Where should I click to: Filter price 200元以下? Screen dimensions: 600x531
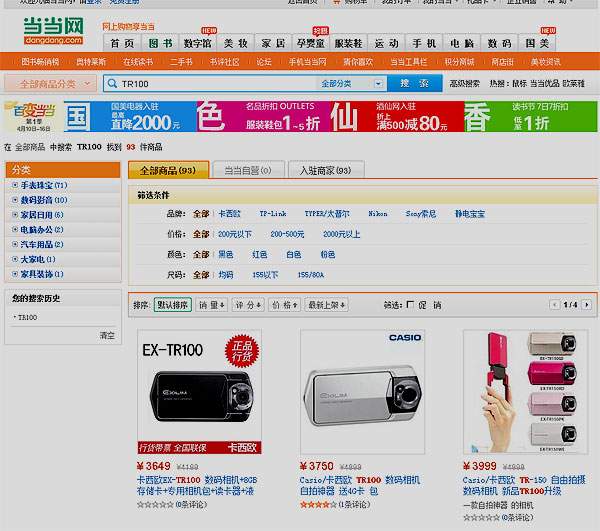(x=235, y=234)
